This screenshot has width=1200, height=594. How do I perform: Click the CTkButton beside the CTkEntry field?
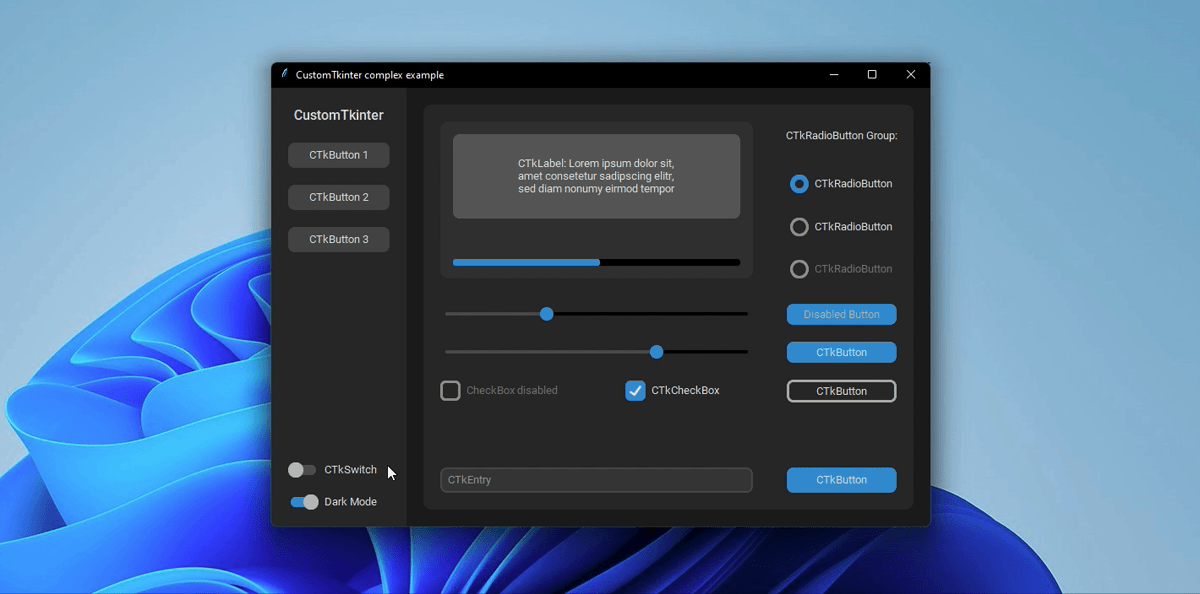click(841, 480)
